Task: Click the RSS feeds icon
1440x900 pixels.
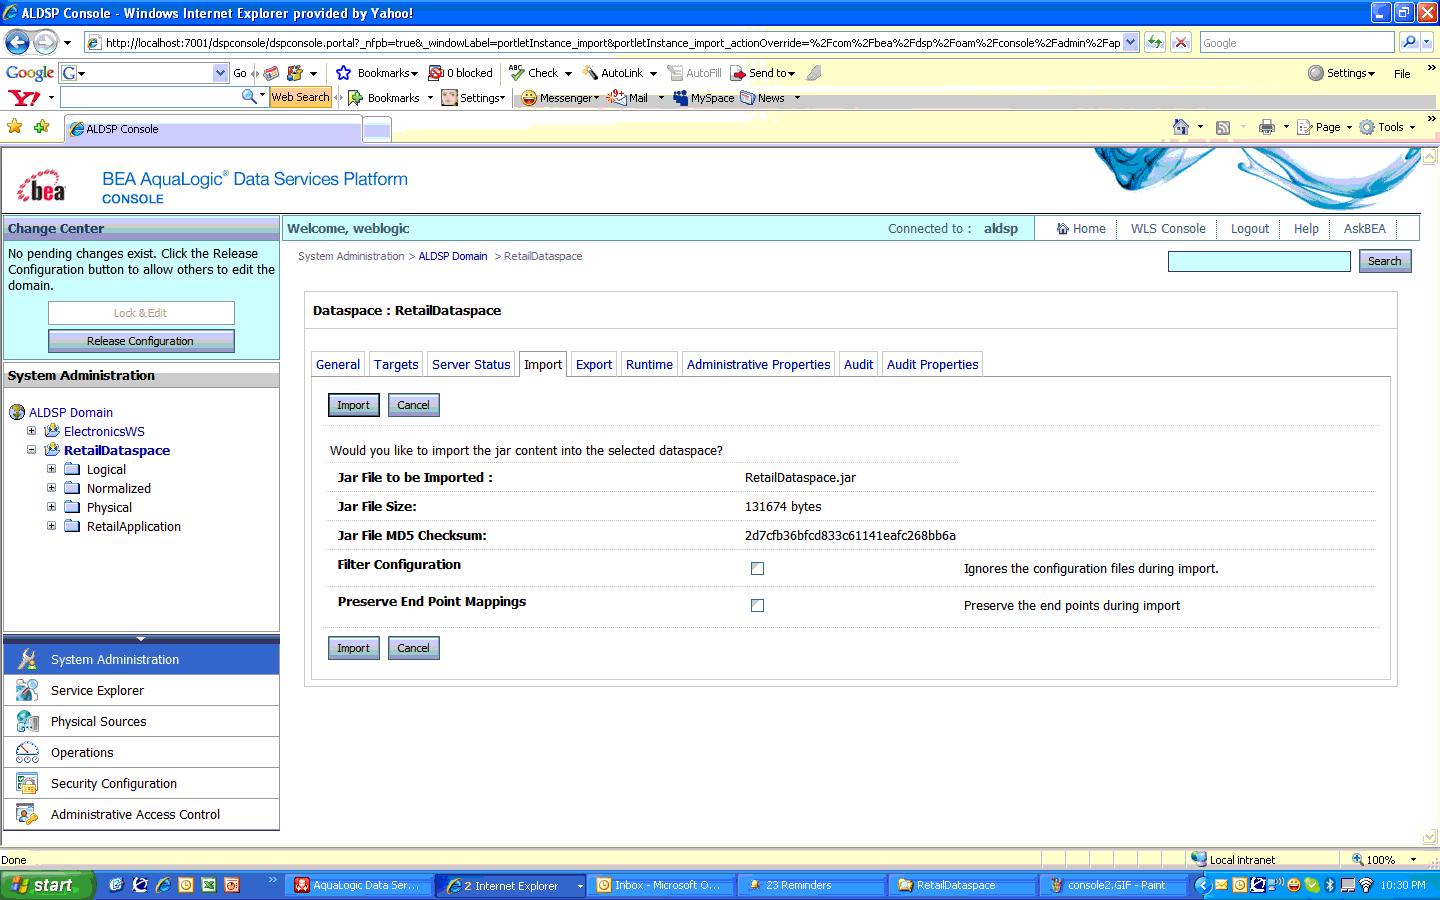Action: point(1222,127)
